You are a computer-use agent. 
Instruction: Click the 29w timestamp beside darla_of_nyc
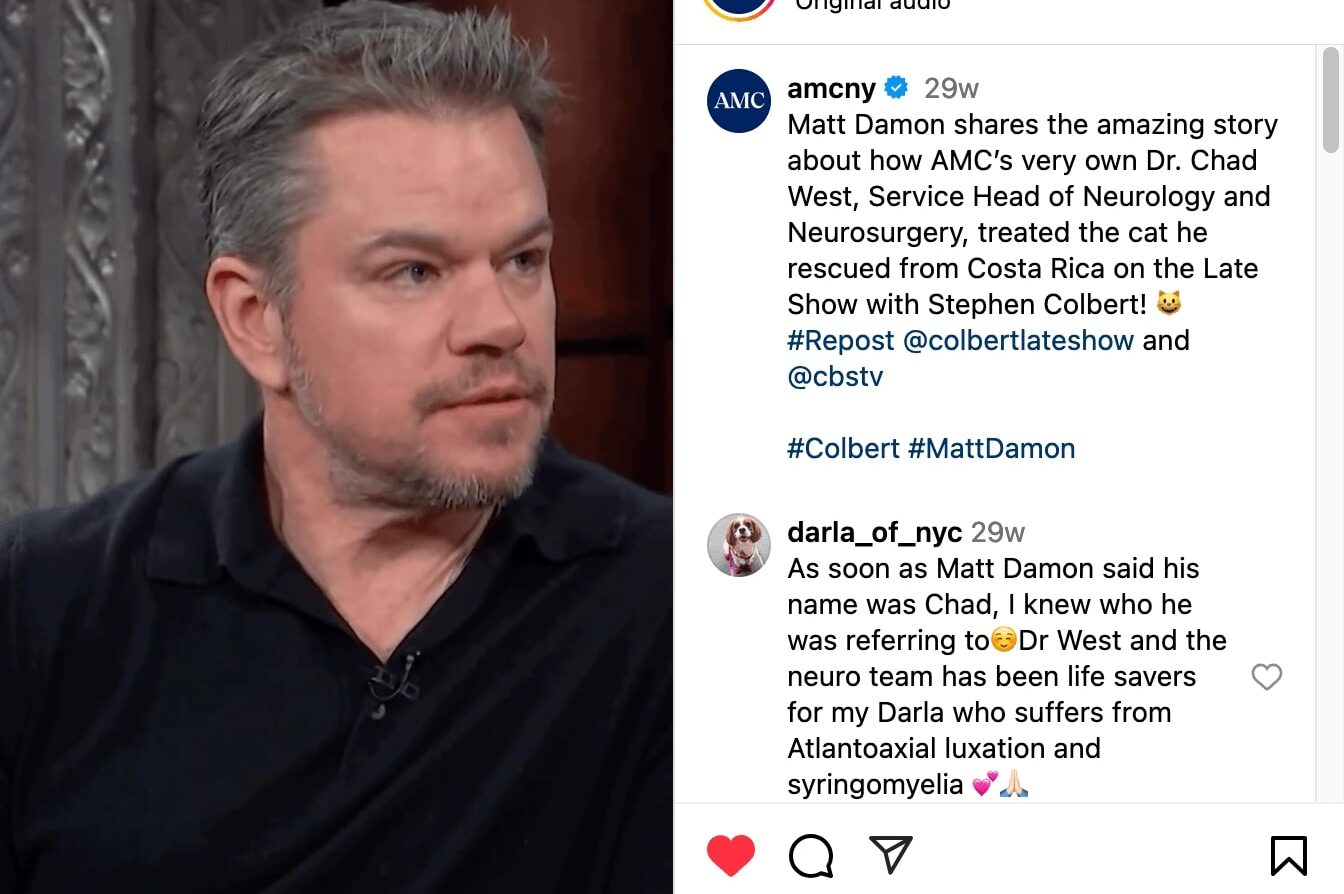(998, 532)
